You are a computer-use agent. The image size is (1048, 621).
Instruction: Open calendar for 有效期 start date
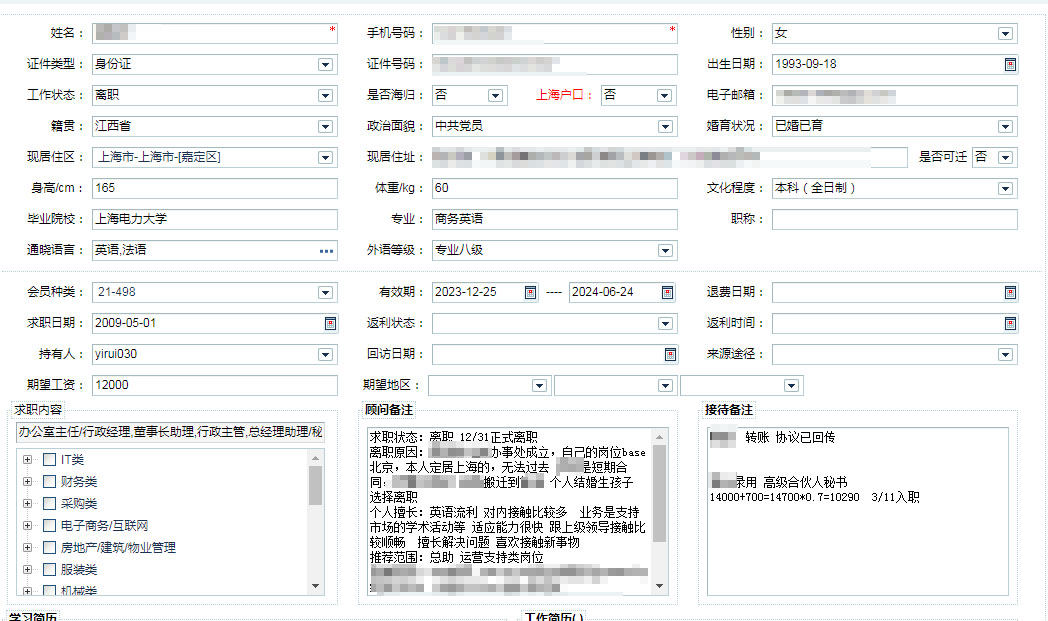(530, 292)
